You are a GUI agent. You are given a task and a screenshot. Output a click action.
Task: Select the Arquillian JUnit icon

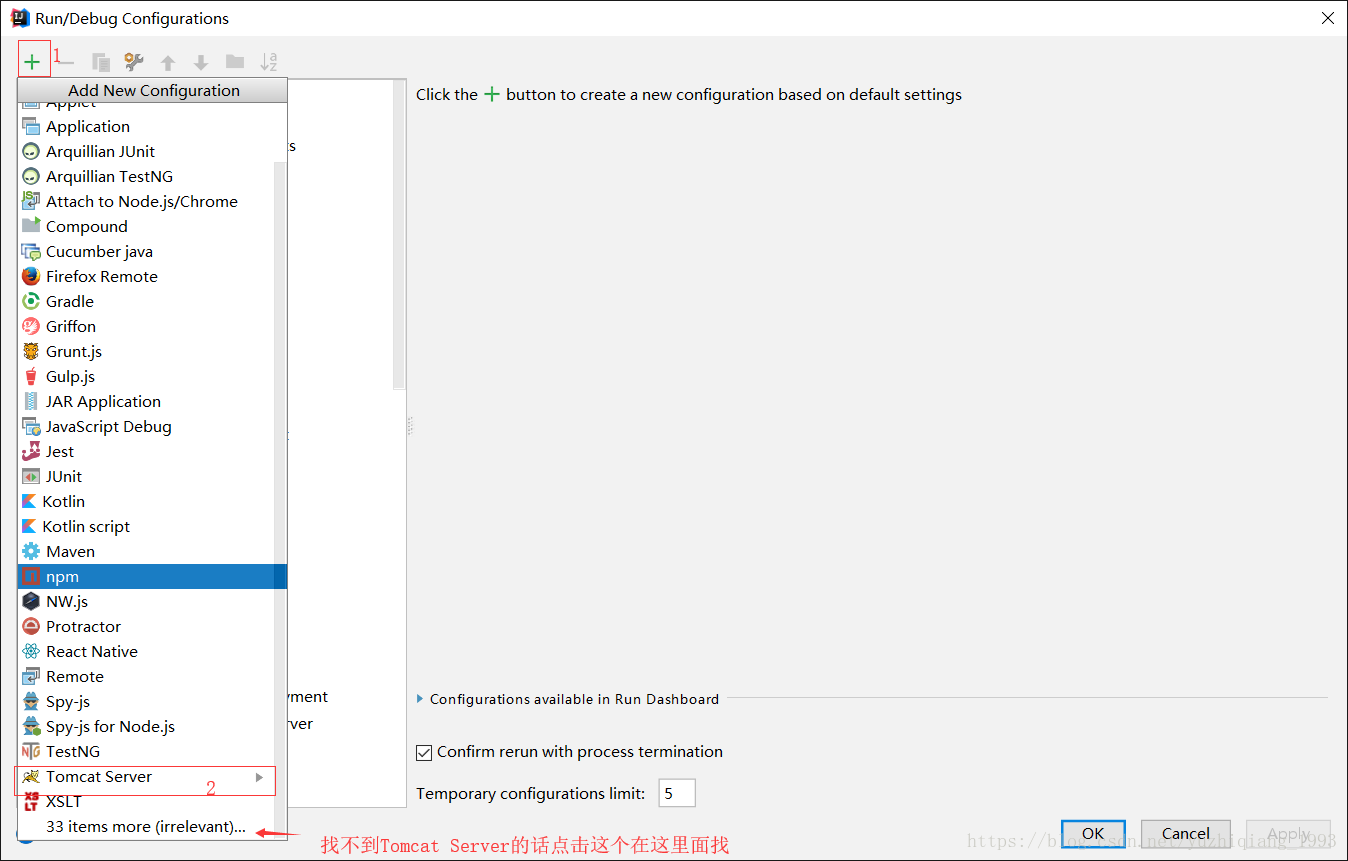(31, 151)
